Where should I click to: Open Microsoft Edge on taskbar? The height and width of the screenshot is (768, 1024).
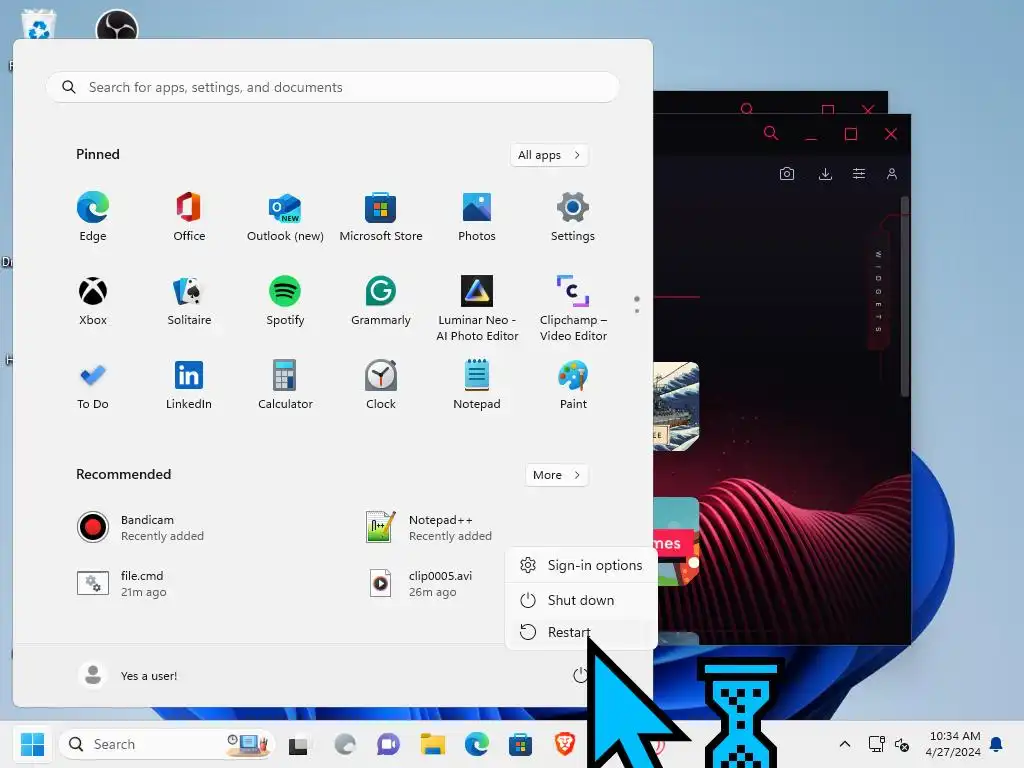[477, 744]
